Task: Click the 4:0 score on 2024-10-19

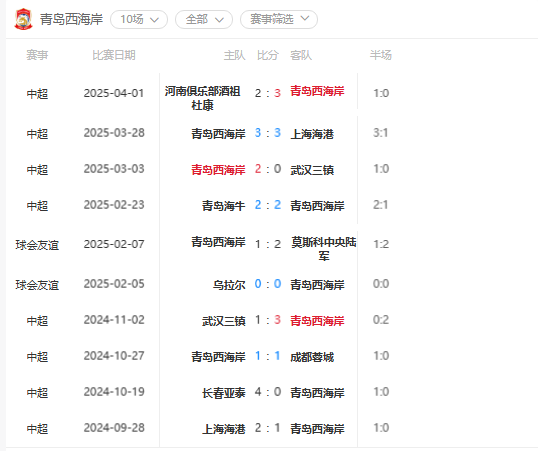Action: 268,392
